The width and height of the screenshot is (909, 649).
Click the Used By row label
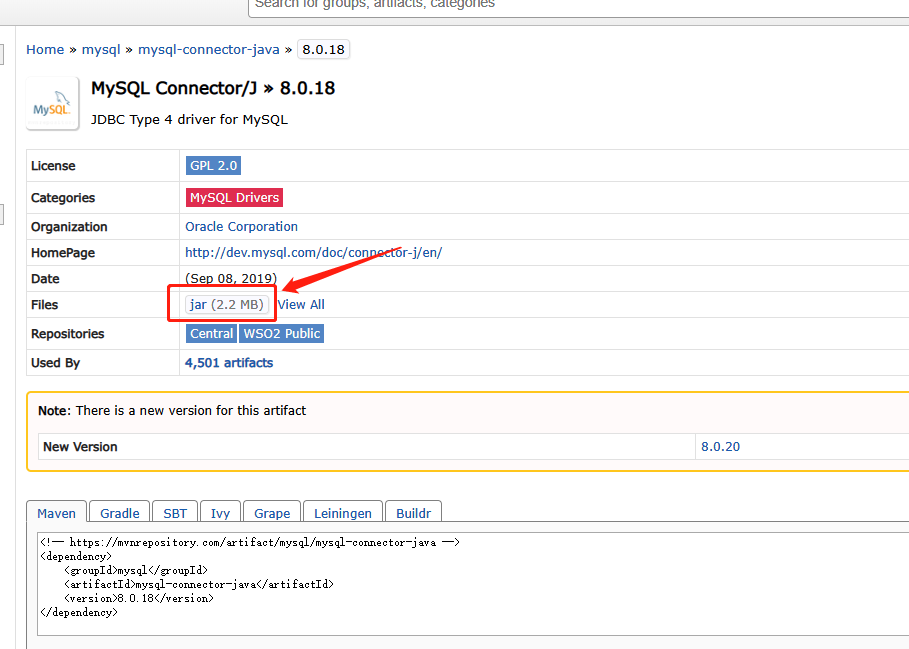(55, 363)
